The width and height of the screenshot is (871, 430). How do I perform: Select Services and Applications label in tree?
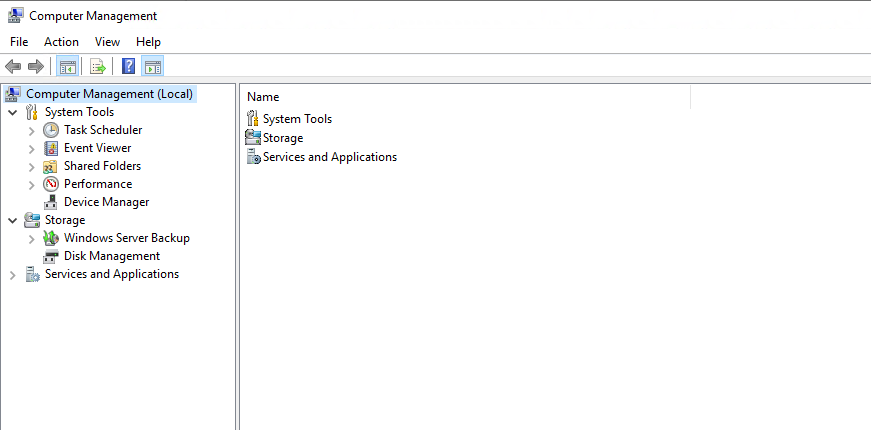tap(112, 274)
